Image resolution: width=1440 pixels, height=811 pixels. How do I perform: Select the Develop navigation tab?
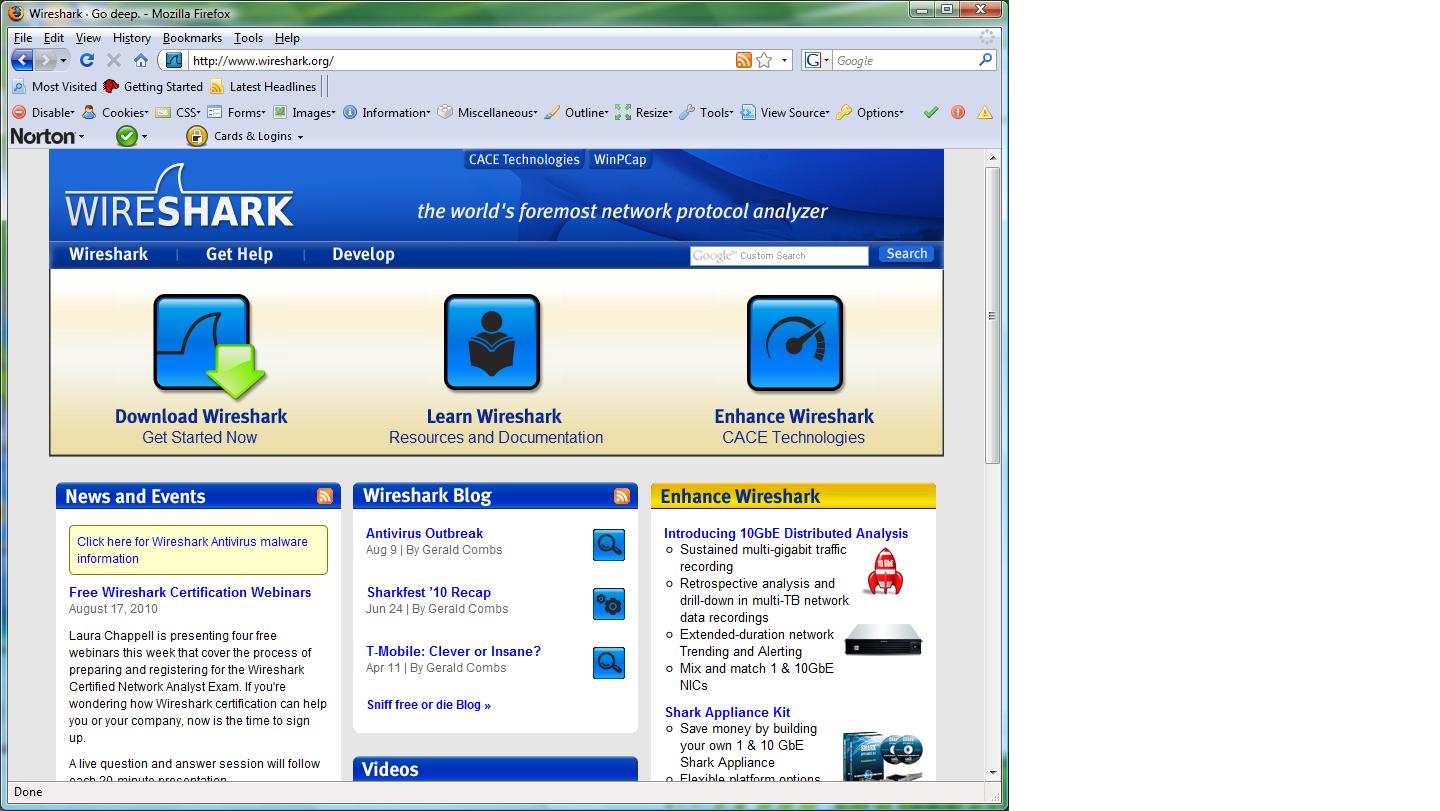point(363,254)
